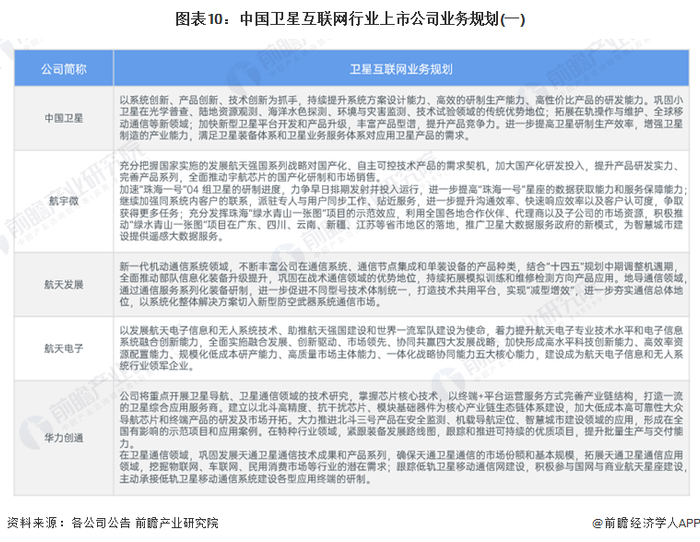Click the business plan text for 华力创通

click(x=401, y=438)
